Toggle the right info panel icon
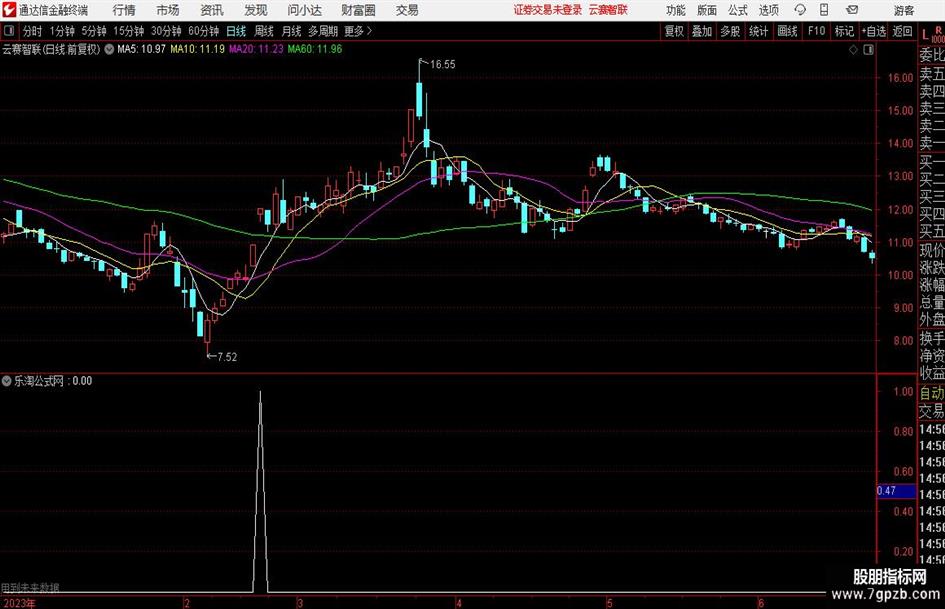The height and width of the screenshot is (609, 945). [868, 50]
